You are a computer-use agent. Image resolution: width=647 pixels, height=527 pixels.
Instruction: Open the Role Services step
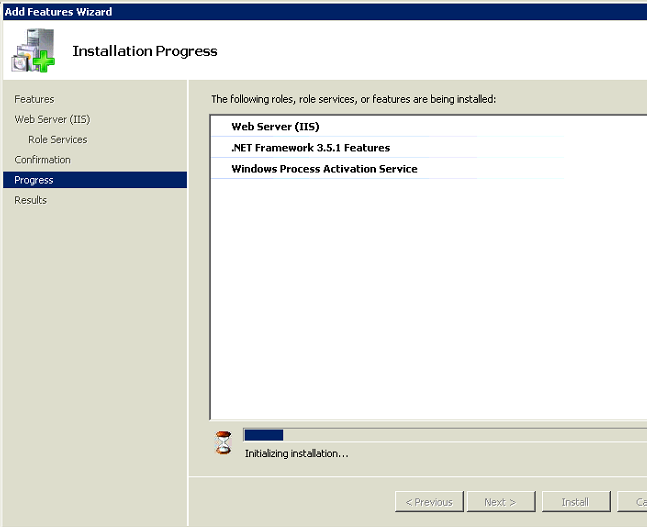[57, 139]
